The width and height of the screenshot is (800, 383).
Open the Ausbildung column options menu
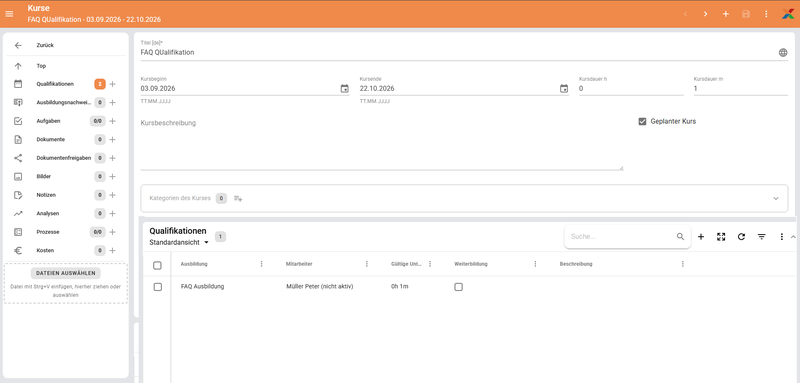262,264
